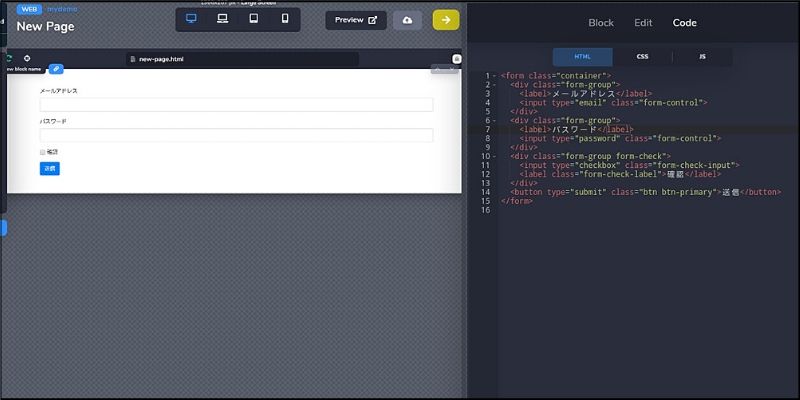
Task: Click the label パスワード code on line 7
Action: tap(577, 130)
